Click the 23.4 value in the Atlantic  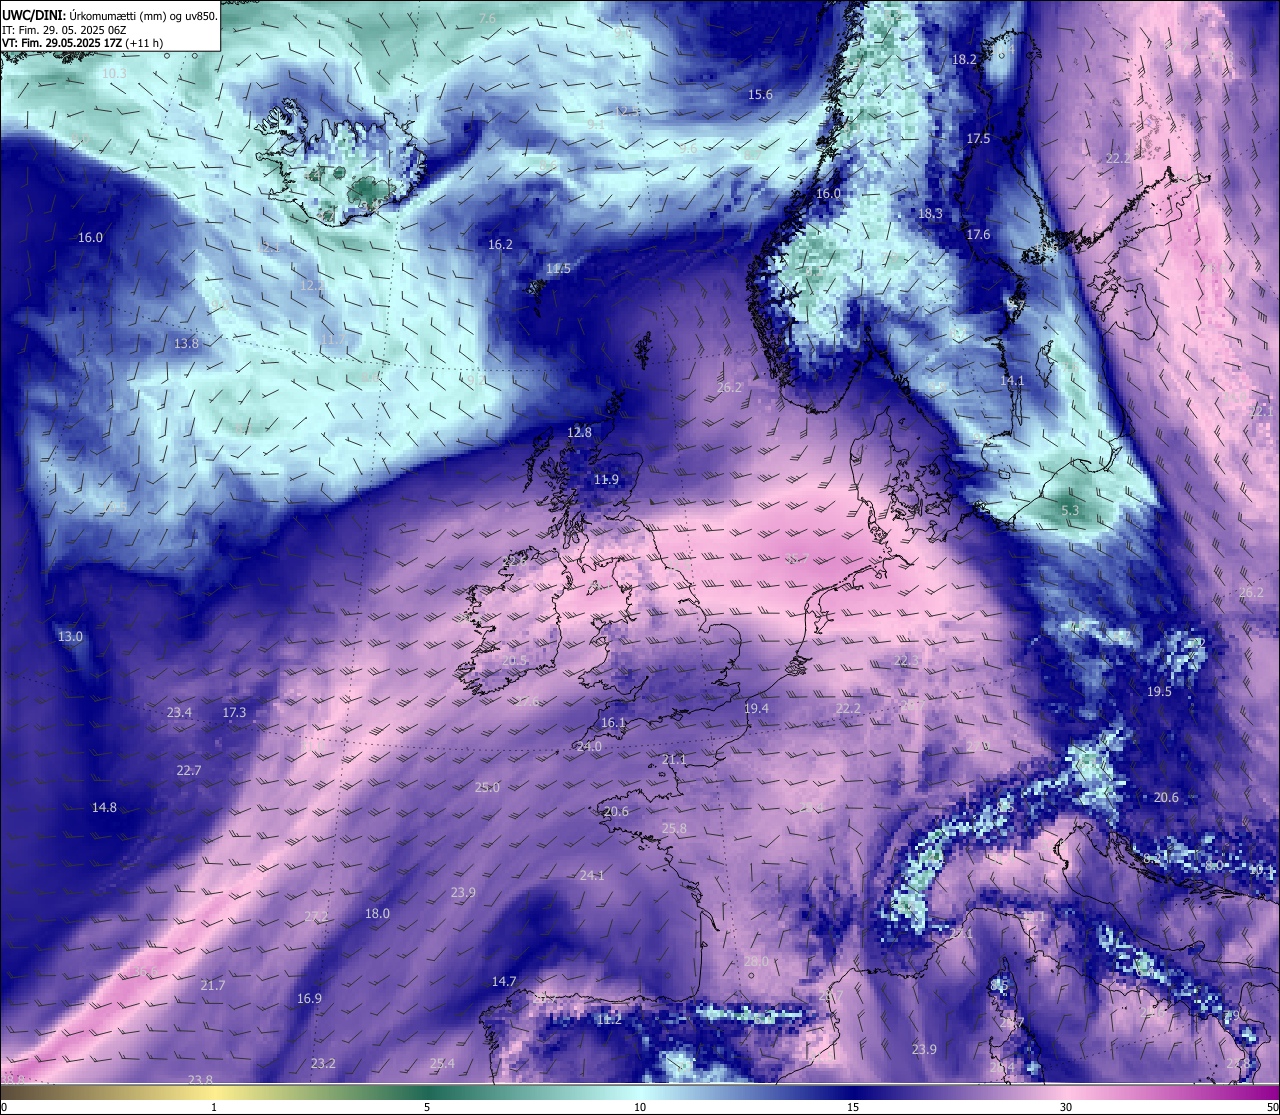pyautogui.click(x=179, y=712)
